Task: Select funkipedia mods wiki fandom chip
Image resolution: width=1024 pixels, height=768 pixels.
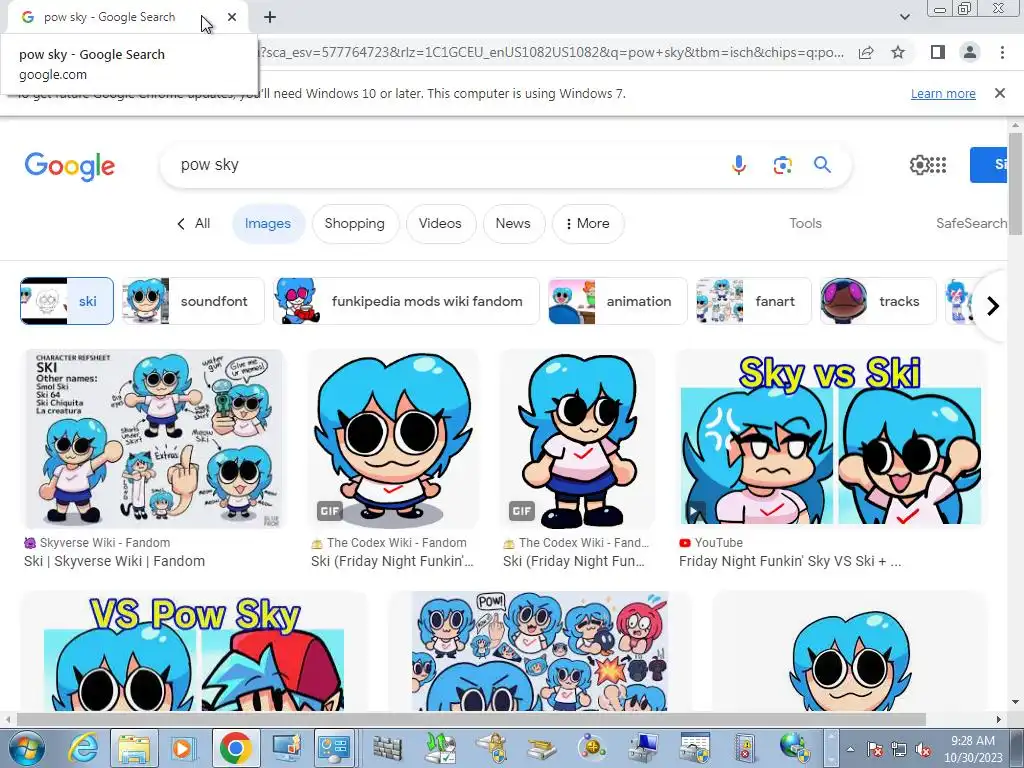Action: tap(406, 301)
